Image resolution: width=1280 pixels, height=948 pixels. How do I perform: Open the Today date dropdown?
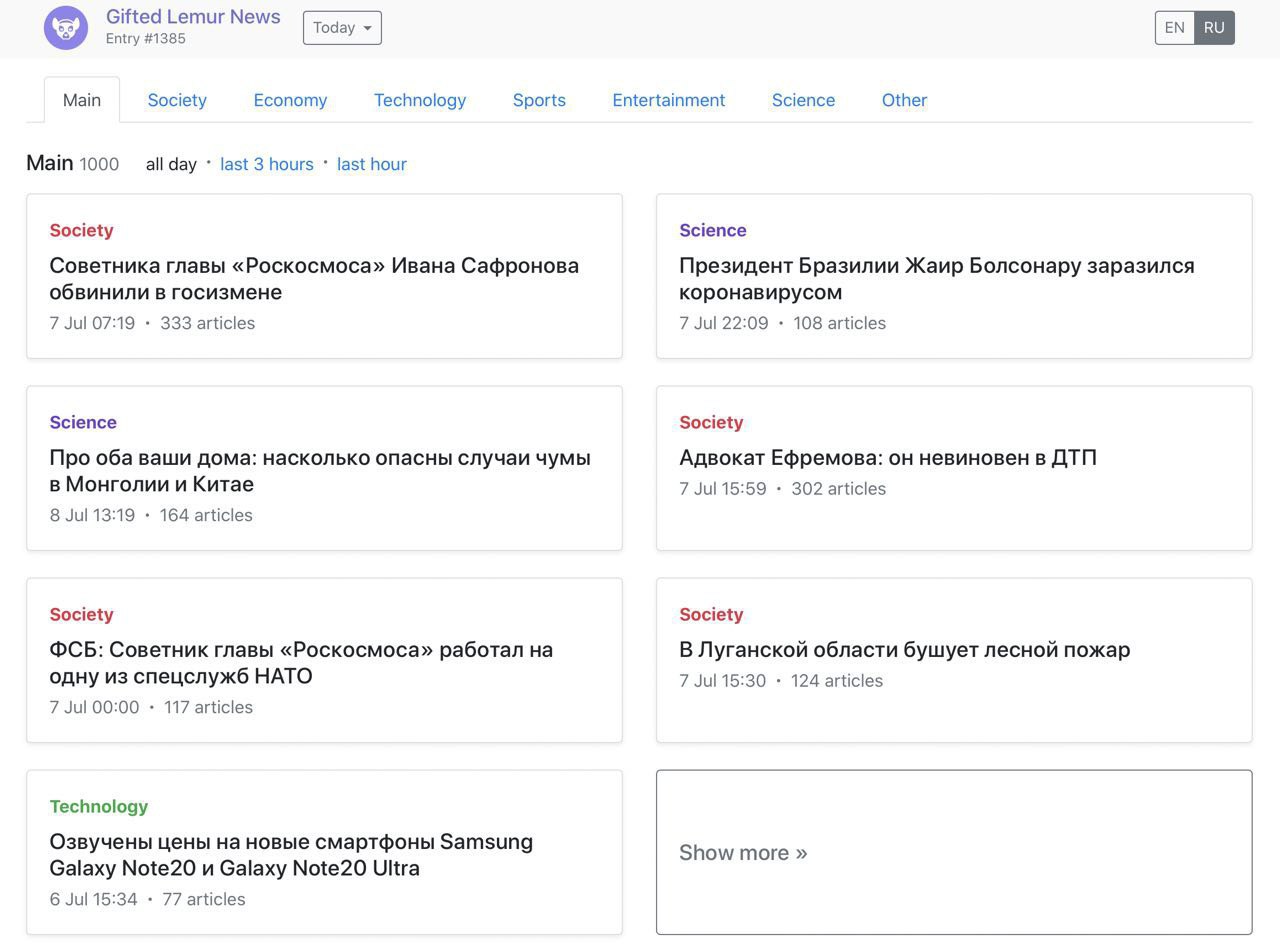(x=342, y=28)
